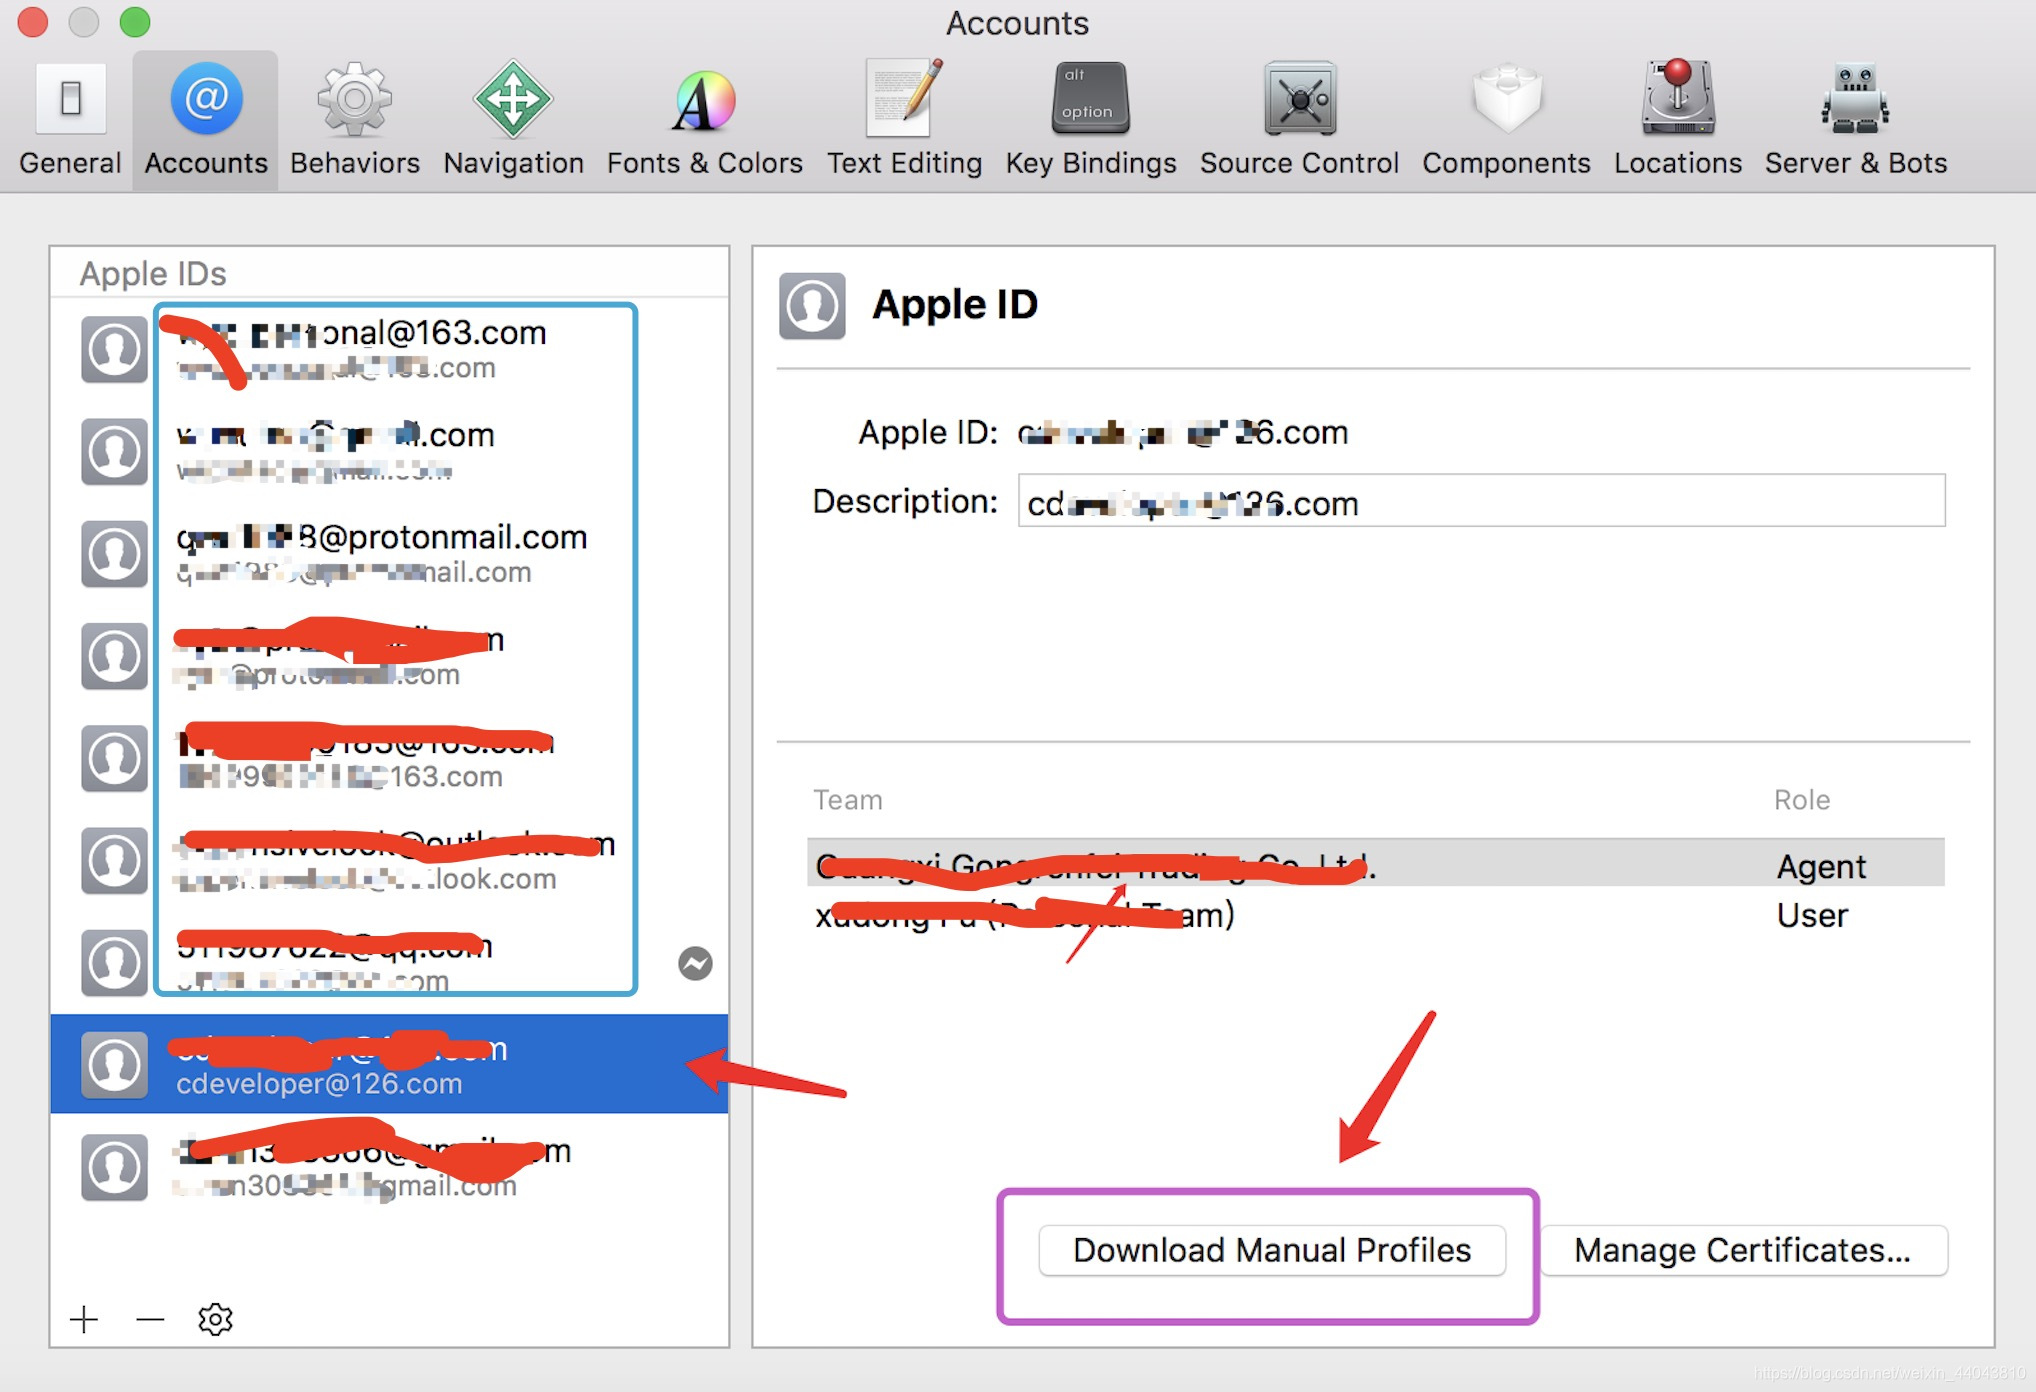Screen dimensions: 2036x1392
Task: Click the Apple ID avatar in detail header
Action: [812, 306]
